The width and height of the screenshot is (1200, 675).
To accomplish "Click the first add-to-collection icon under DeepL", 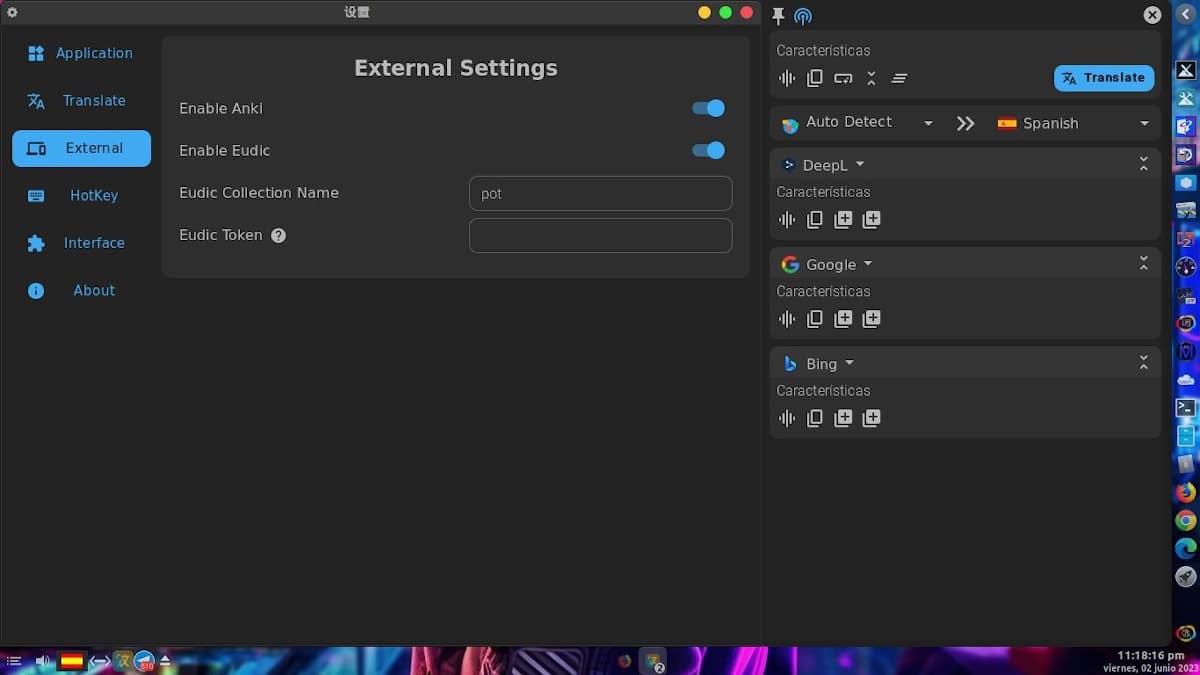I will [843, 219].
